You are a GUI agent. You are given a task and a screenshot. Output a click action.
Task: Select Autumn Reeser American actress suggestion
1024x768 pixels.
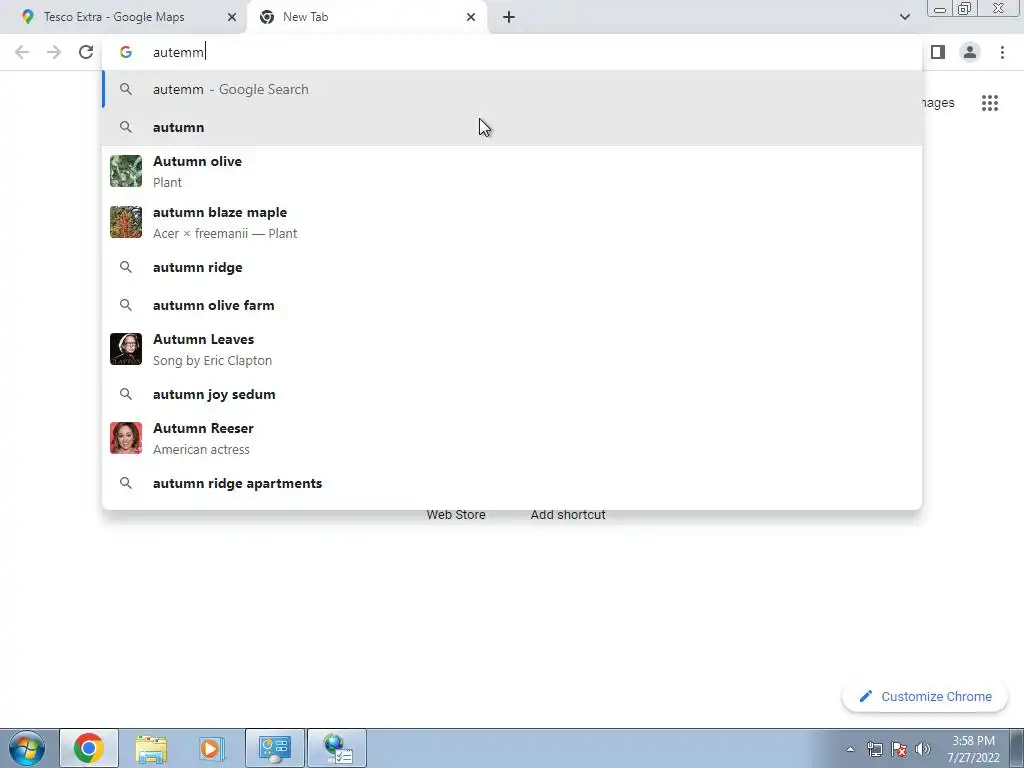pyautogui.click(x=512, y=438)
